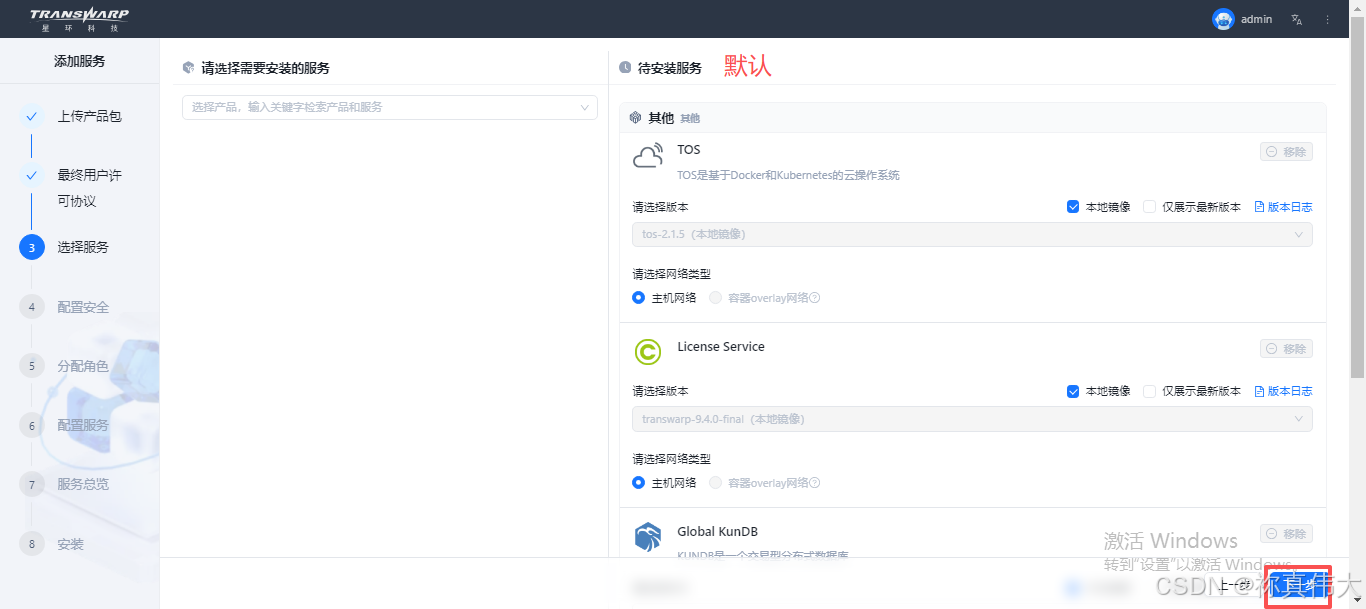
Task: Click help icon beside License Service overlay网络
Action: (814, 483)
